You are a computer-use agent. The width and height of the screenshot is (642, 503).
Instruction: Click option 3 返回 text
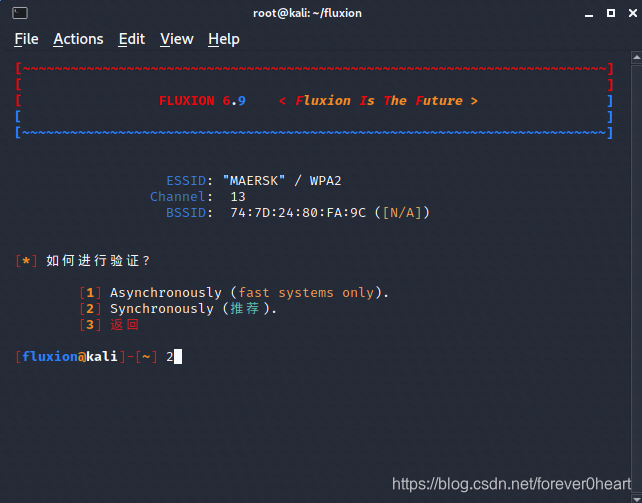pos(124,325)
